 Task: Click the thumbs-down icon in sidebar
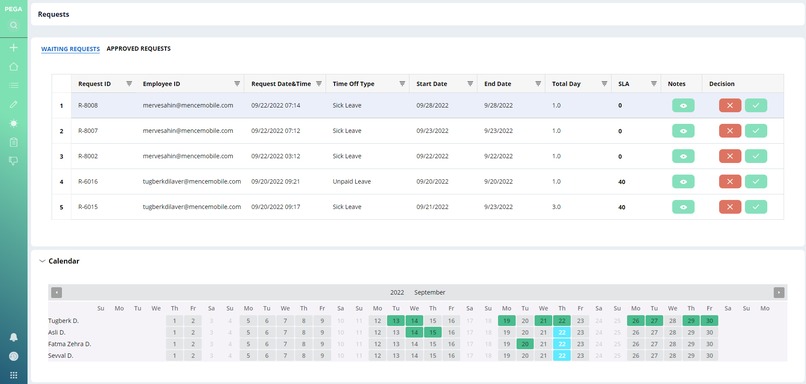14,161
